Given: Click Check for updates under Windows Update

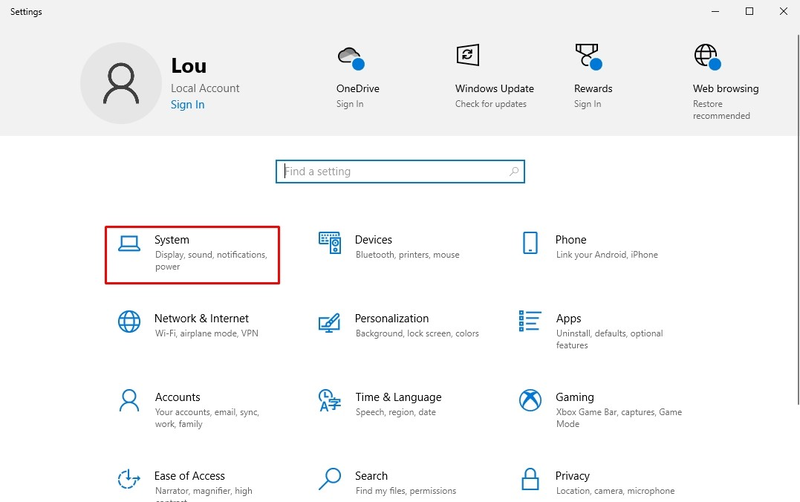Looking at the screenshot, I should click(491, 104).
